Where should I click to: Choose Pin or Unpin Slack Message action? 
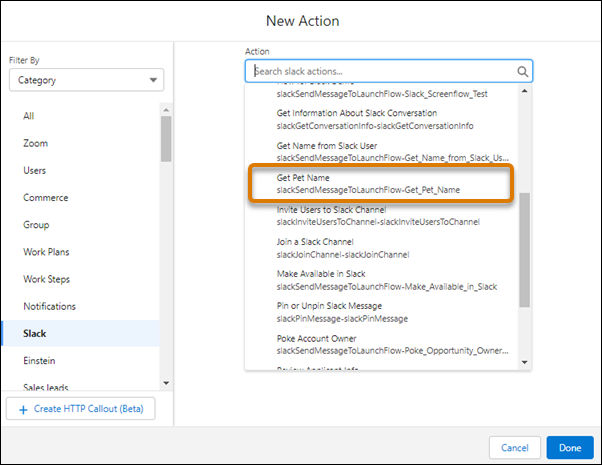coord(382,312)
